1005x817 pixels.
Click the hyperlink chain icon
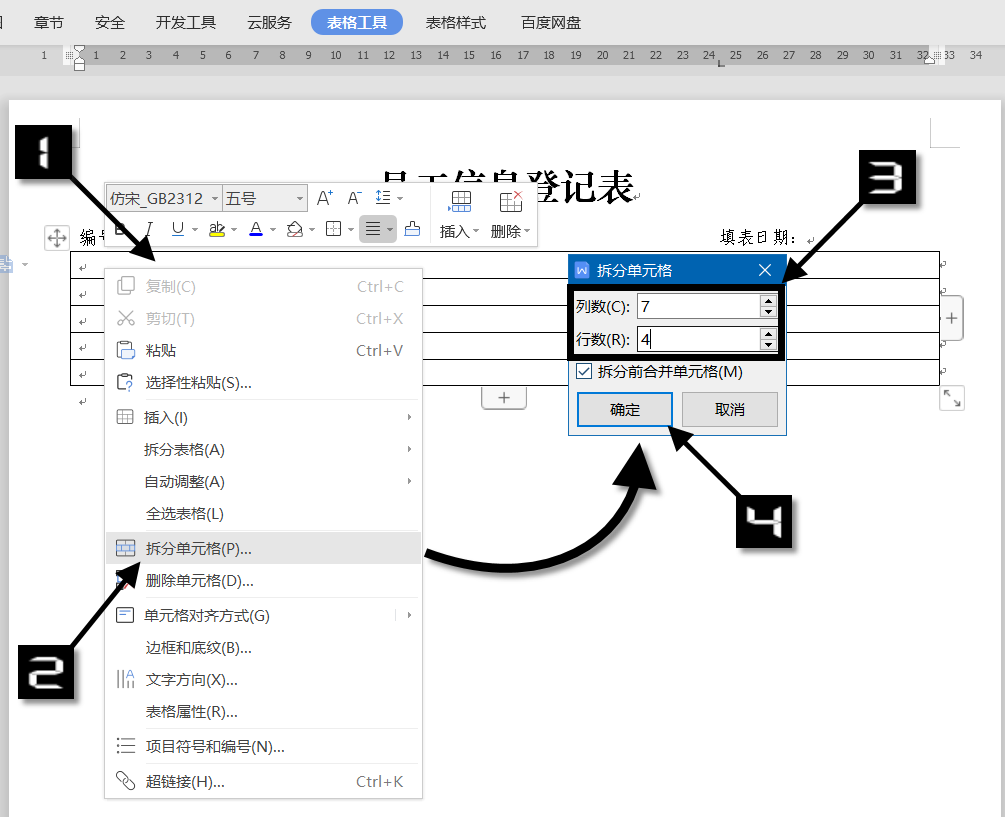tap(126, 780)
